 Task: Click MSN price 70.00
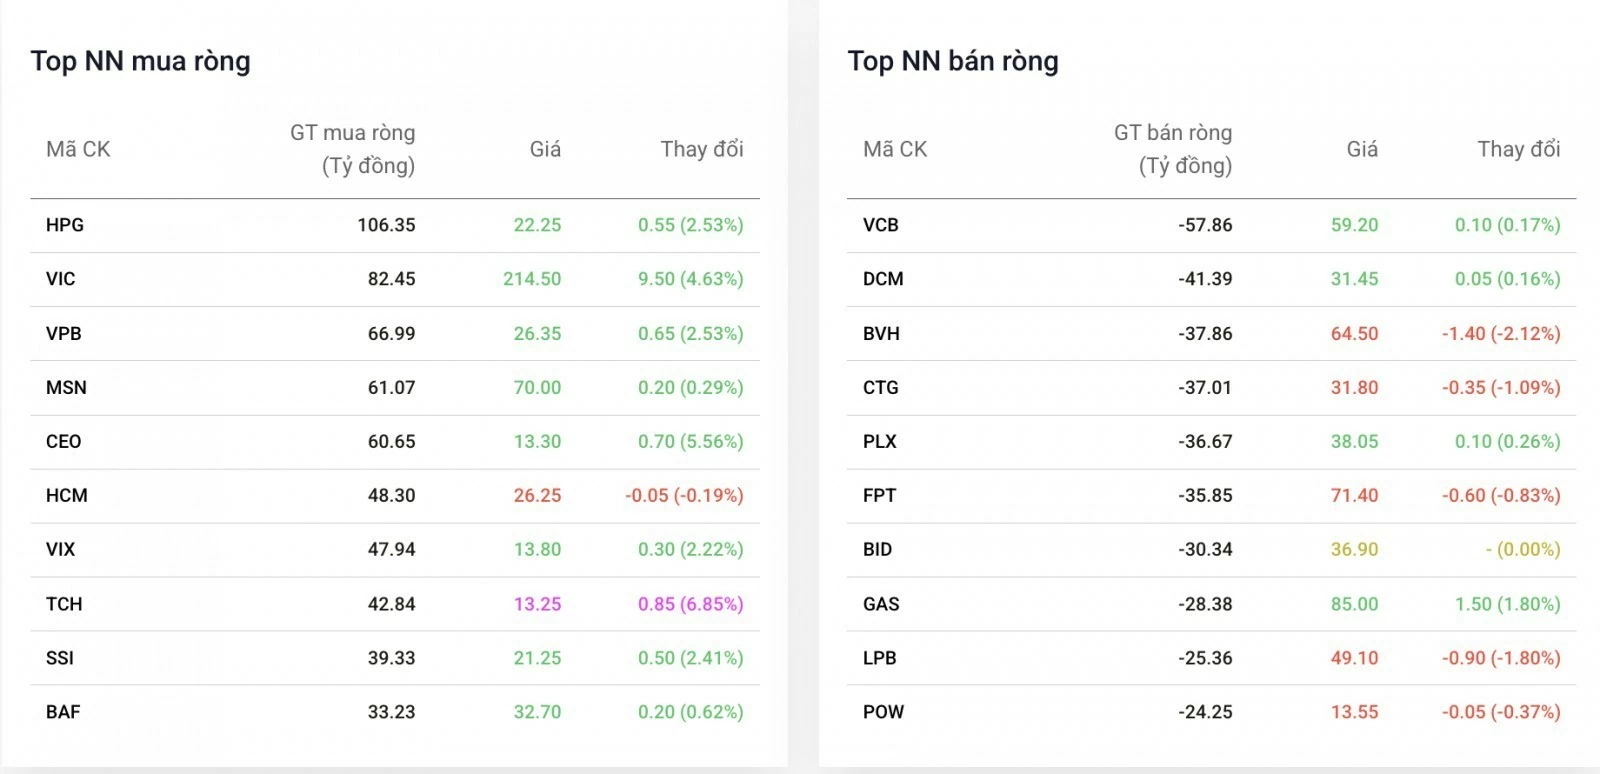pyautogui.click(x=537, y=387)
